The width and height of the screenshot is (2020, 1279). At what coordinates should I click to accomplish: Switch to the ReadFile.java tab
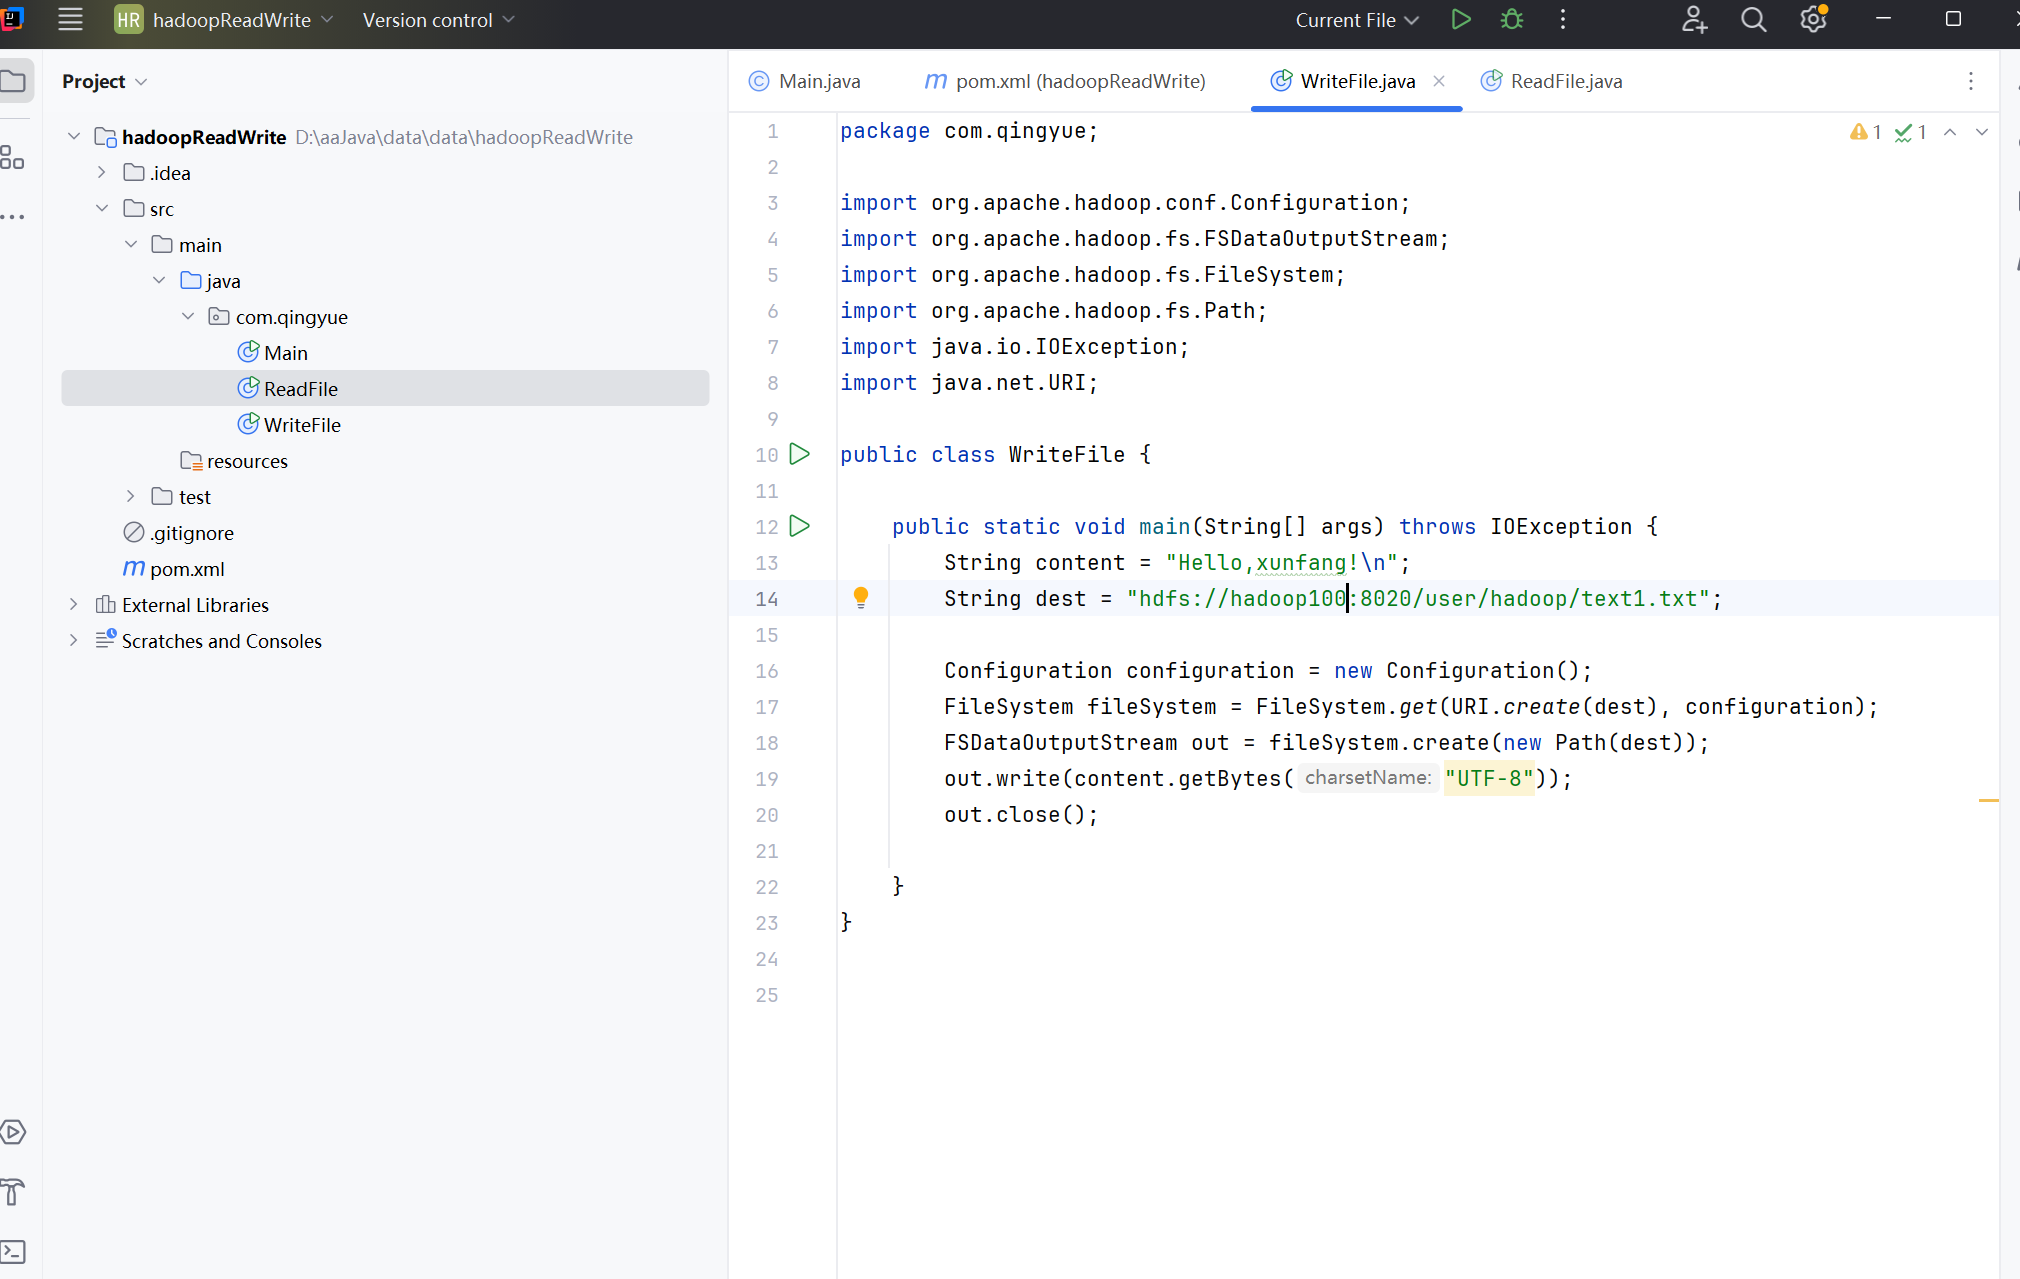click(1564, 81)
